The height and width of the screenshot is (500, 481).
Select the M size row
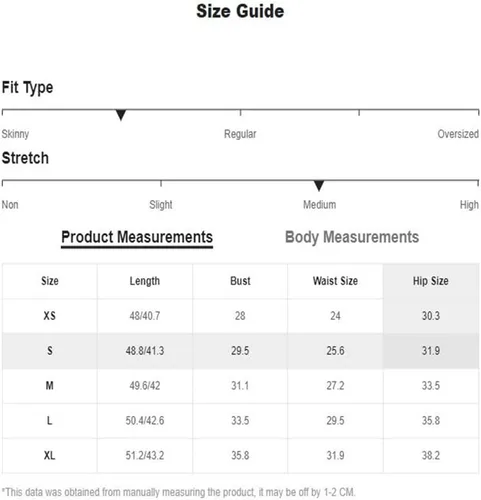[x=240, y=386]
